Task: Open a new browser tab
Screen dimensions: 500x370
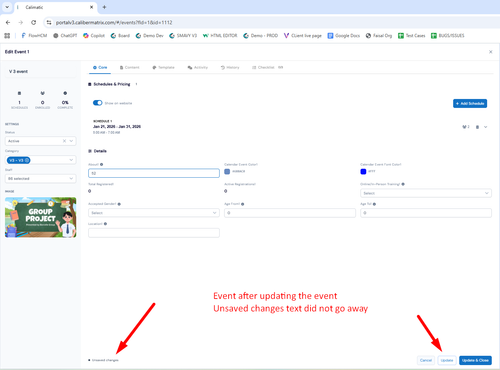Action: [x=104, y=7]
